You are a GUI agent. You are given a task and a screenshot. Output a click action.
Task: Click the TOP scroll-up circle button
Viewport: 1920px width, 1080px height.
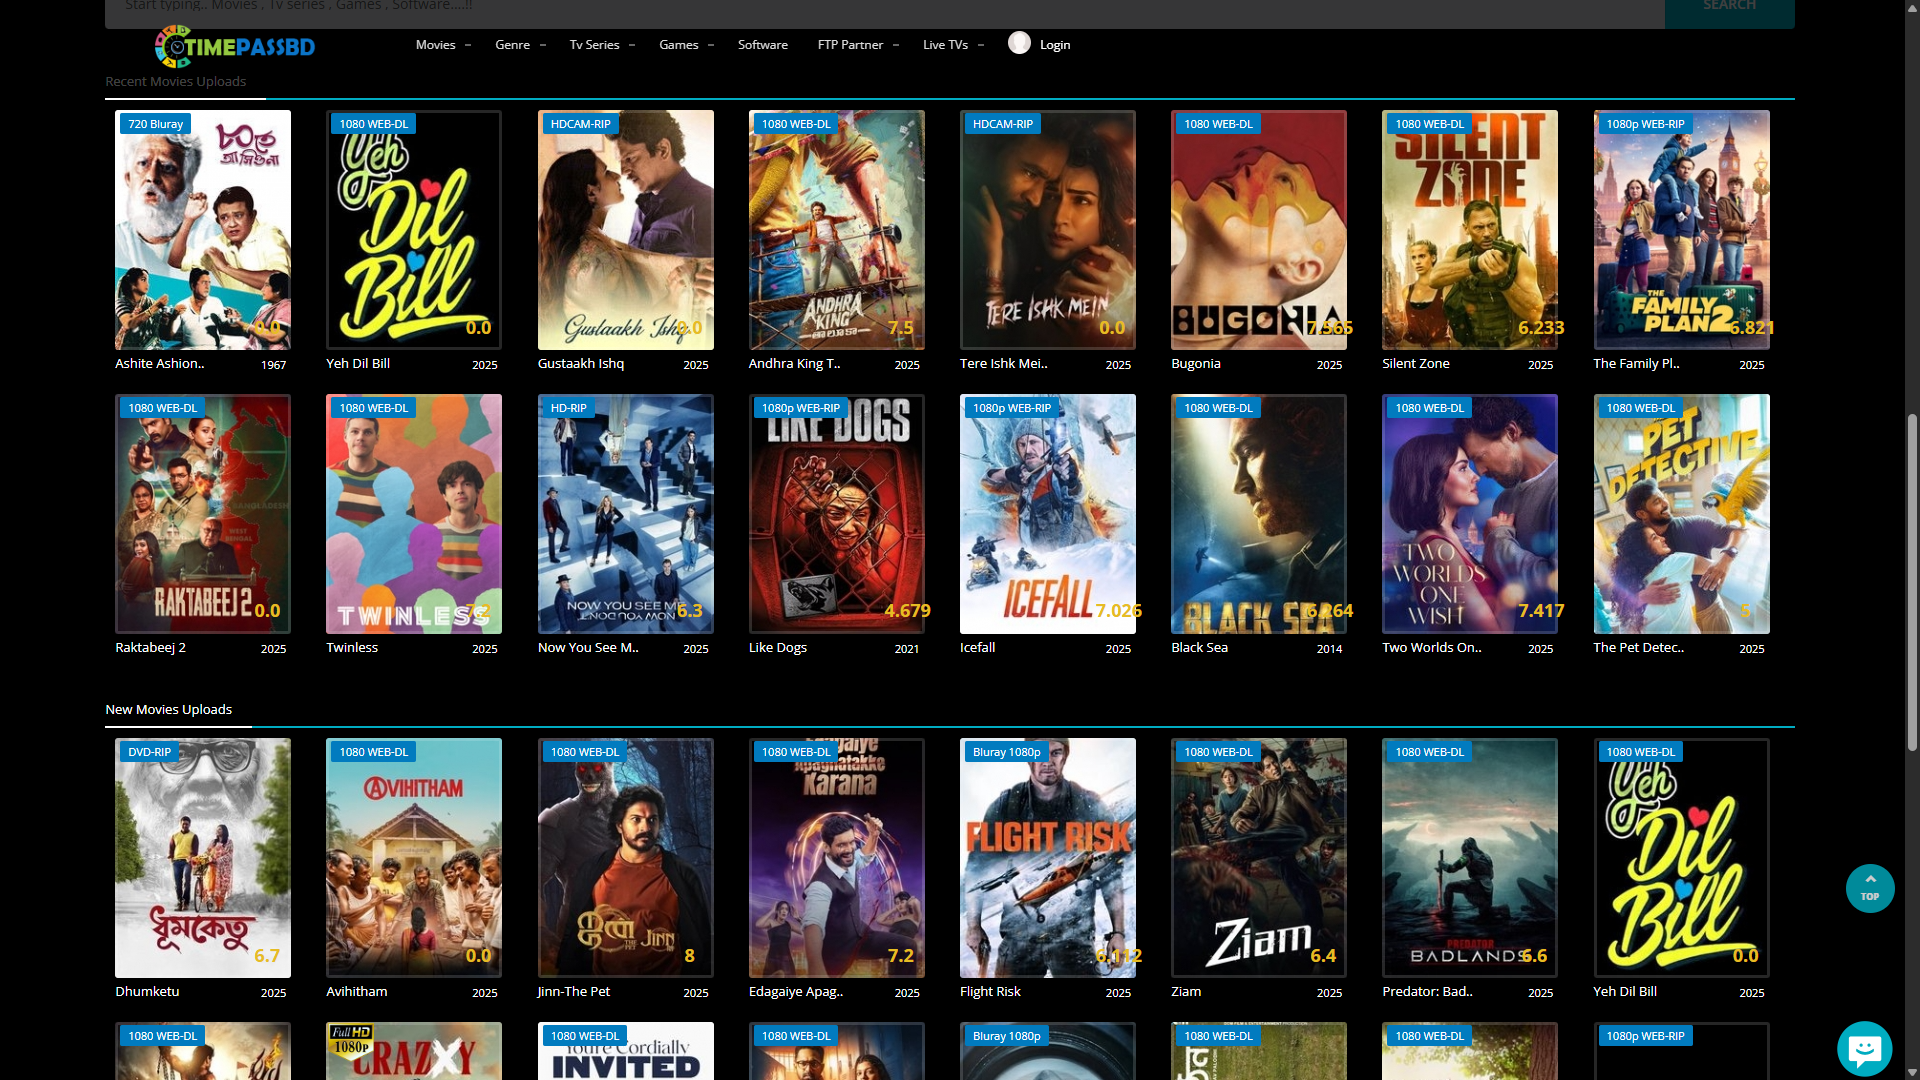click(1869, 888)
